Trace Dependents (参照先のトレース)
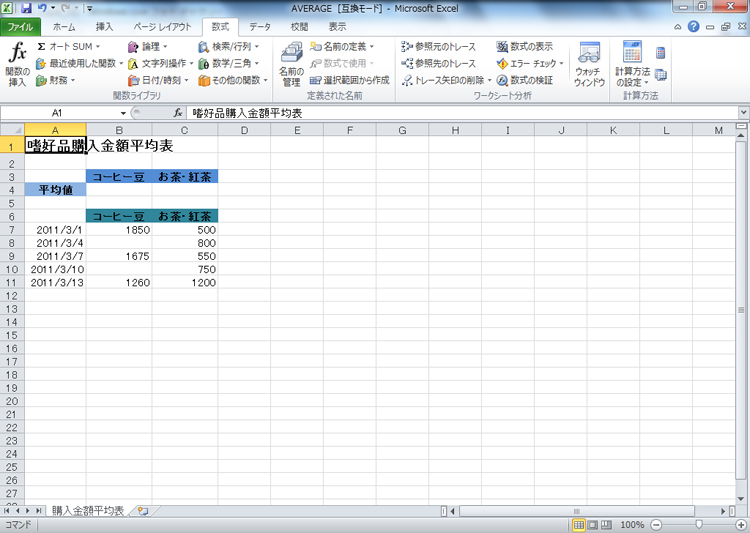This screenshot has height=533, width=750. (439, 63)
